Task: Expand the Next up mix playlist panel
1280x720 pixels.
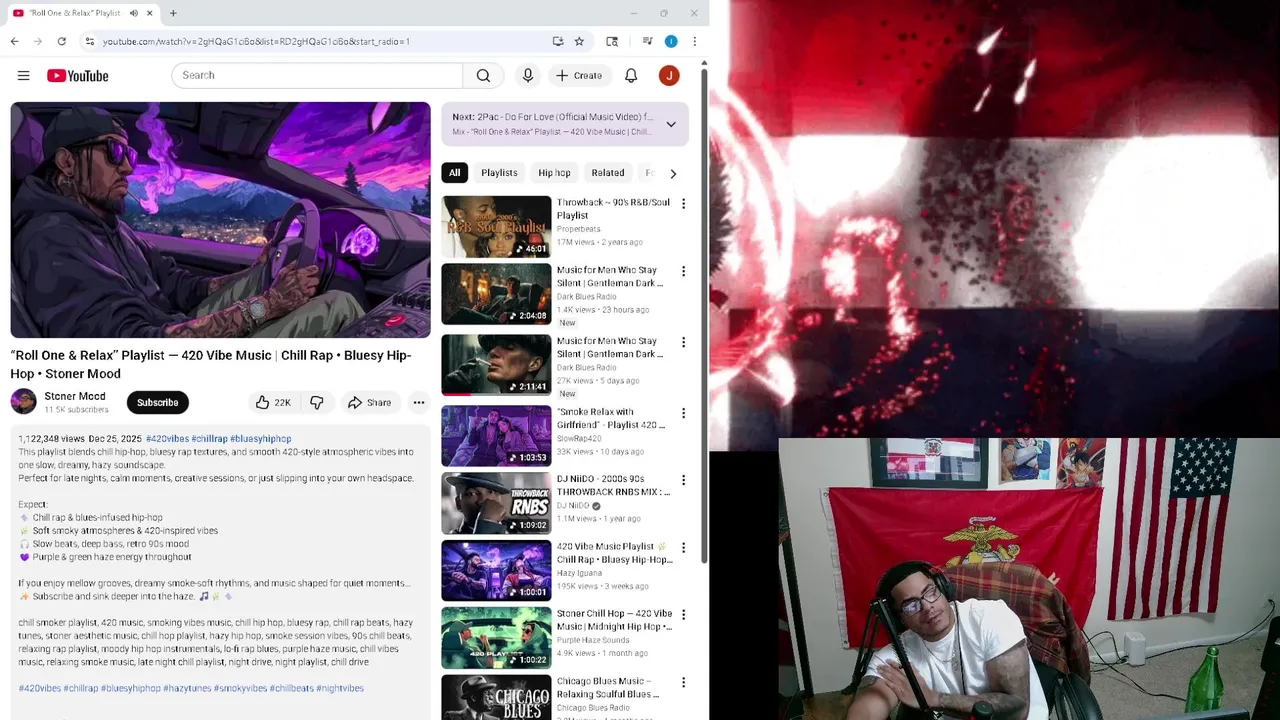Action: click(671, 124)
